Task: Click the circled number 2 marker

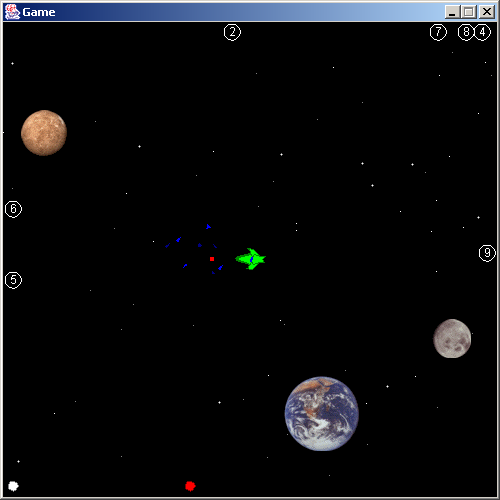Action: tap(232, 32)
